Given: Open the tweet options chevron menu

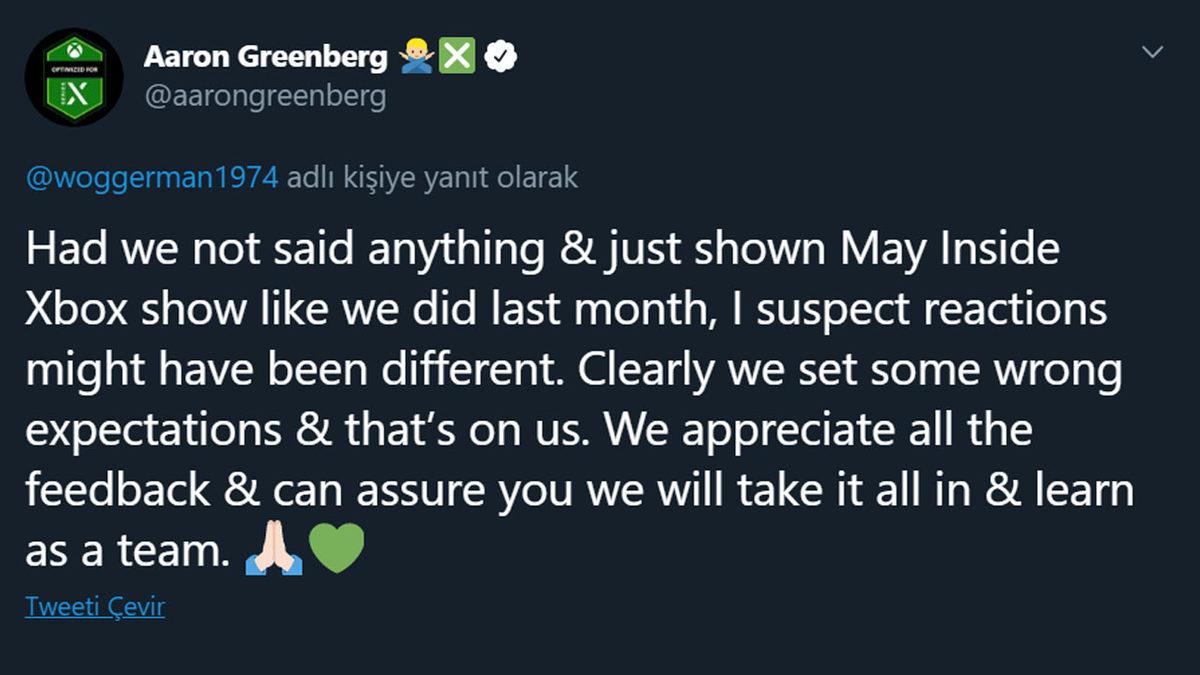Looking at the screenshot, I should pyautogui.click(x=1152, y=52).
